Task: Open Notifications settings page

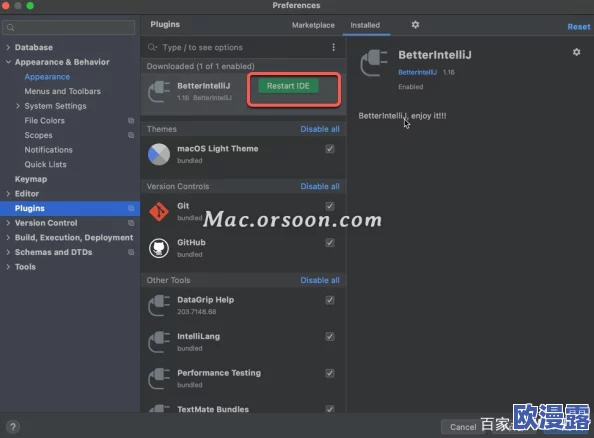Action: pyautogui.click(x=48, y=150)
